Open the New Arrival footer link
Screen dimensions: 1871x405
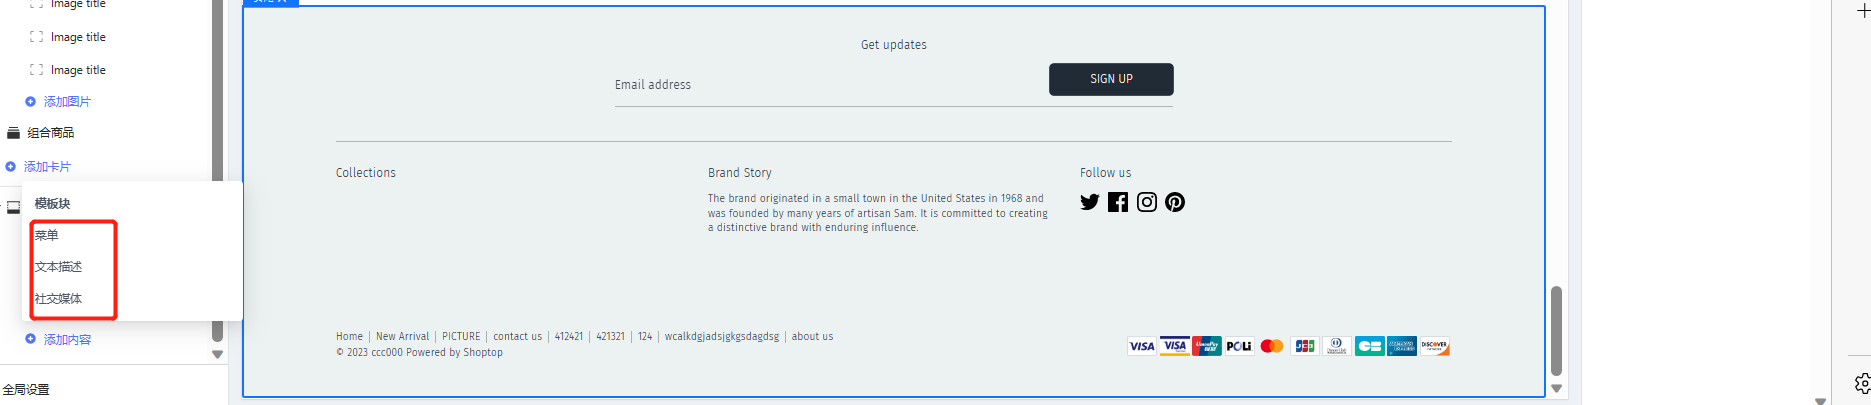pos(402,337)
